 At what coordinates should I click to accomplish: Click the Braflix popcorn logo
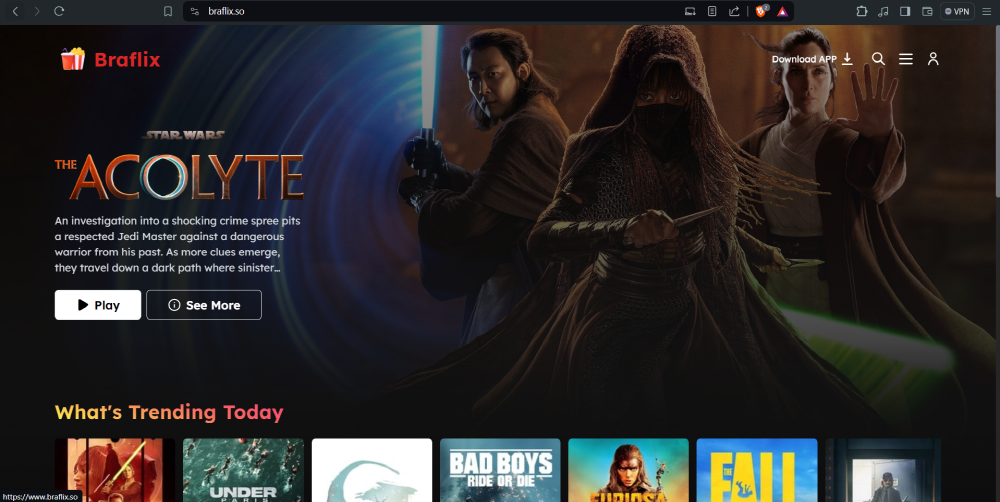coord(73,59)
